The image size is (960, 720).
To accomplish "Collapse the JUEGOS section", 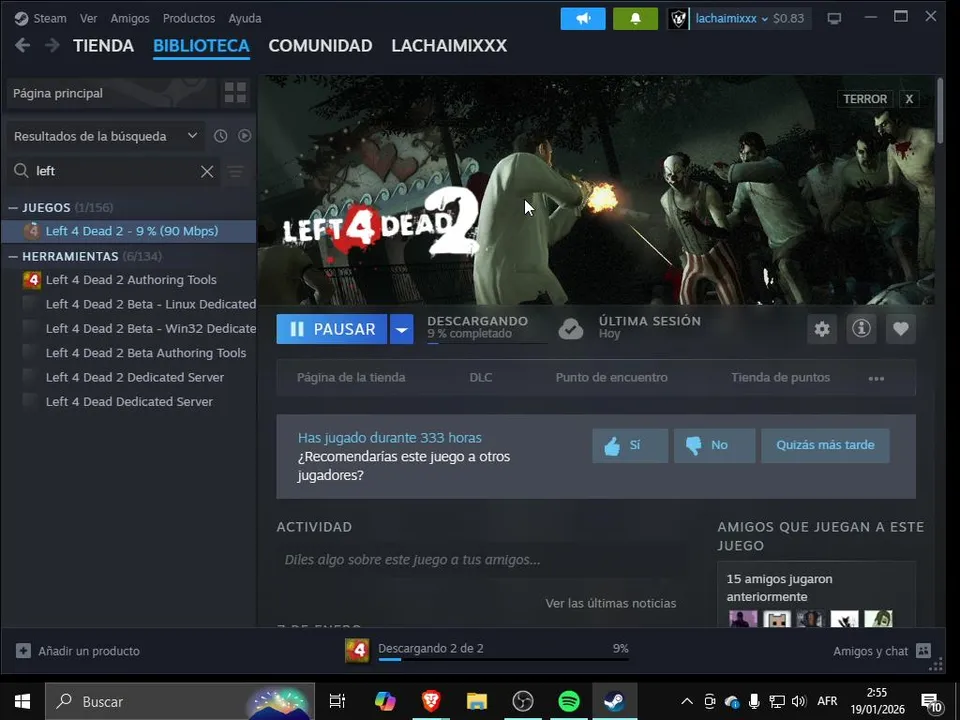I will pyautogui.click(x=13, y=208).
